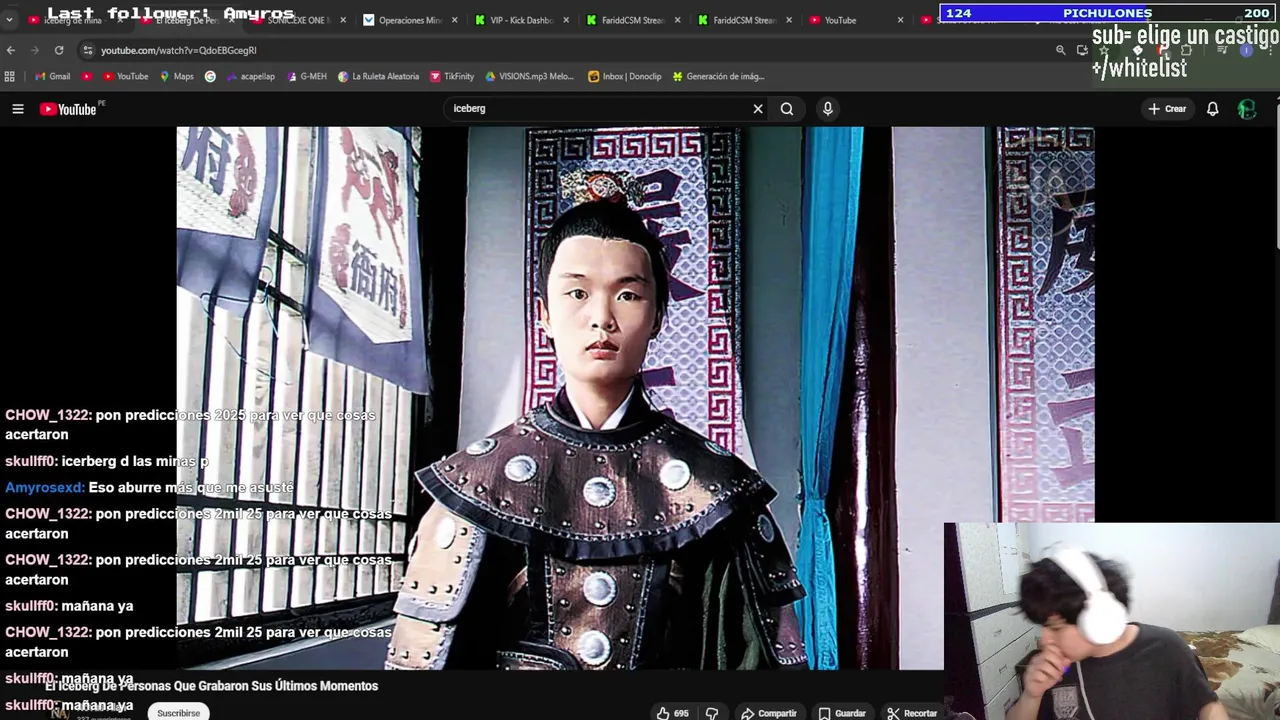
Task: Click the video title 'El Iceberg De Personas'
Action: (211, 686)
